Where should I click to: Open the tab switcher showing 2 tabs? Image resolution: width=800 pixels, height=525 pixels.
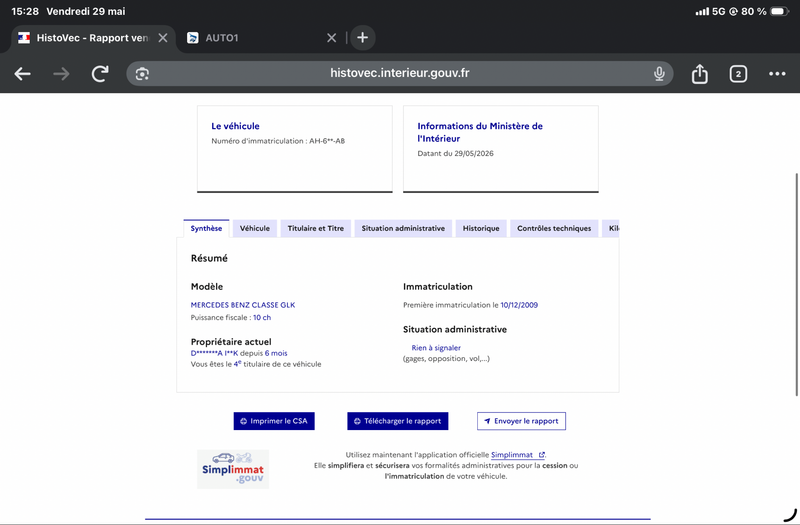pyautogui.click(x=738, y=74)
